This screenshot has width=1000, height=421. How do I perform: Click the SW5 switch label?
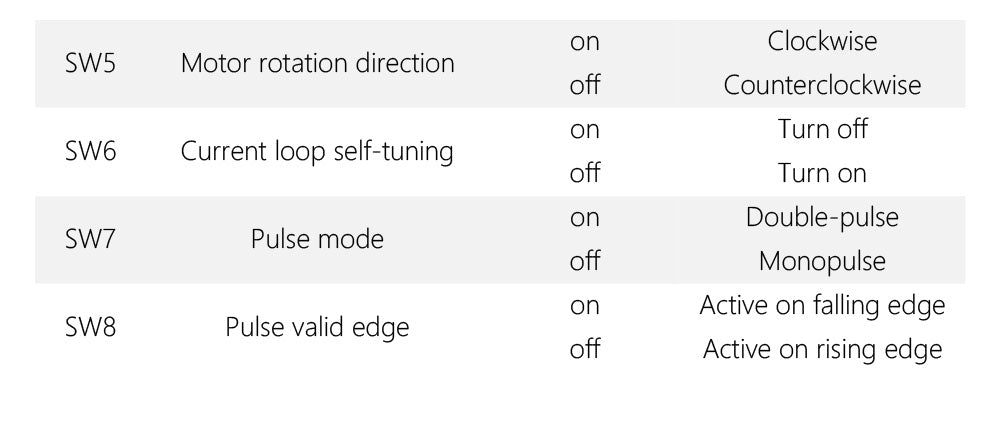[x=91, y=64]
